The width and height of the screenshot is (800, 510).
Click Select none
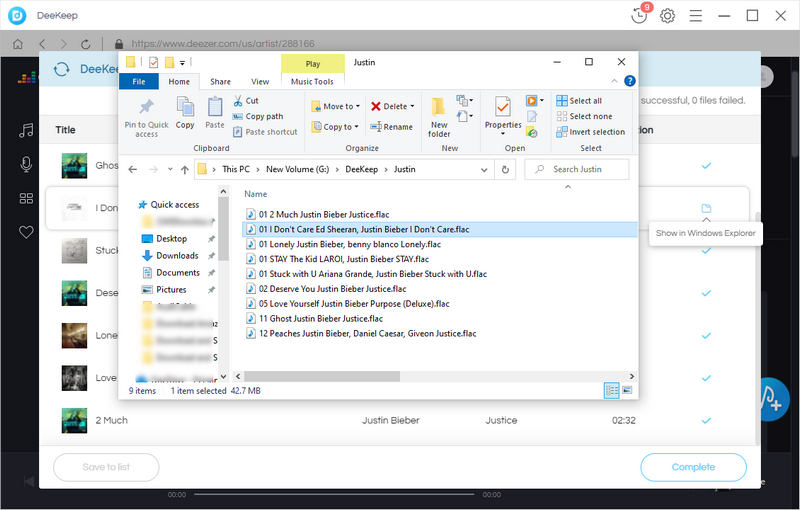pyautogui.click(x=584, y=116)
